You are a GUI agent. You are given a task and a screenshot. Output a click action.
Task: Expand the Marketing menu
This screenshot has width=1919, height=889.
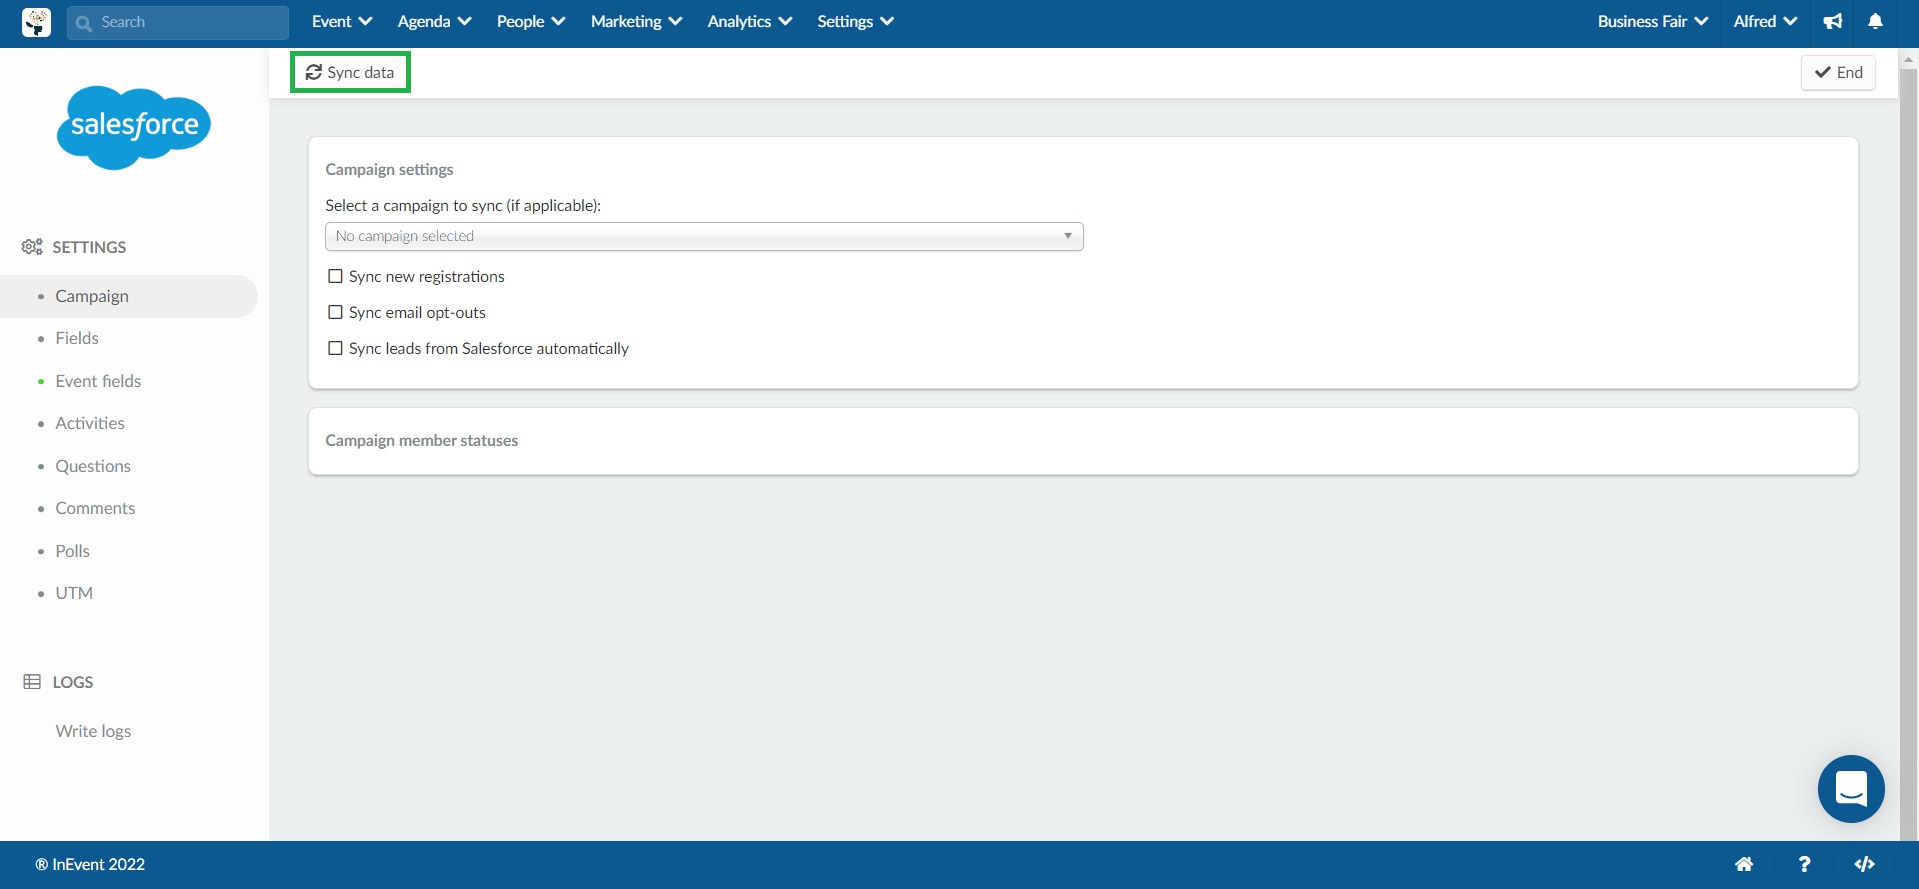click(x=636, y=22)
